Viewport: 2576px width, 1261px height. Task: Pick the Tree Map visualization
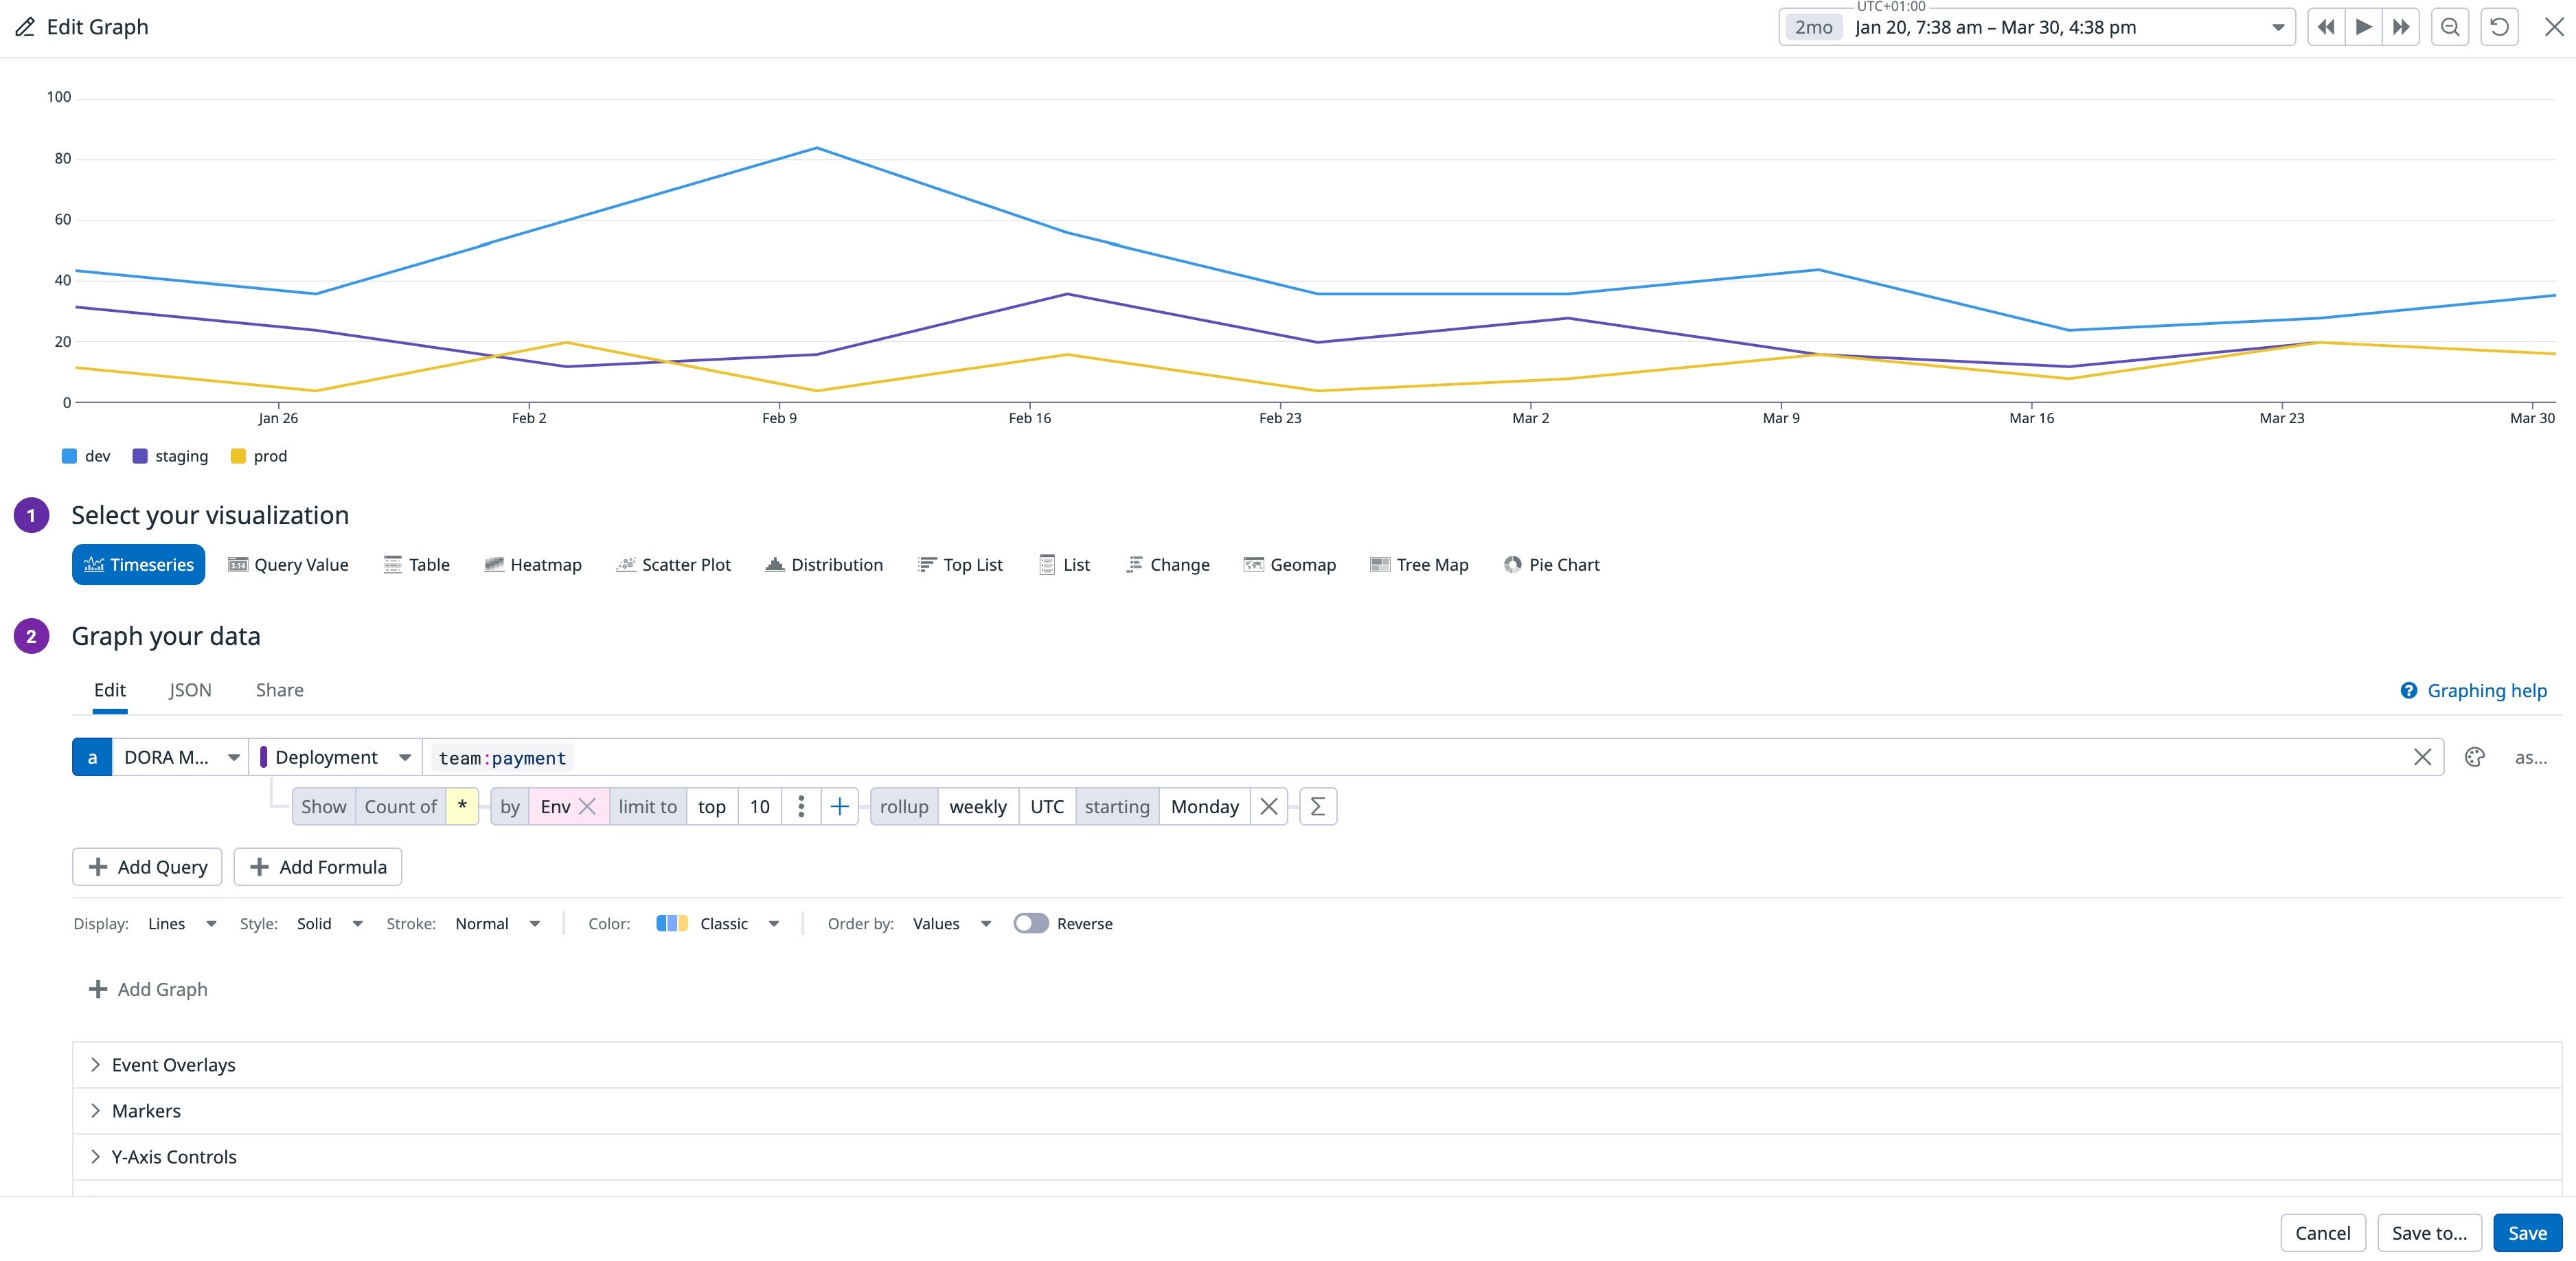pyautogui.click(x=1419, y=564)
